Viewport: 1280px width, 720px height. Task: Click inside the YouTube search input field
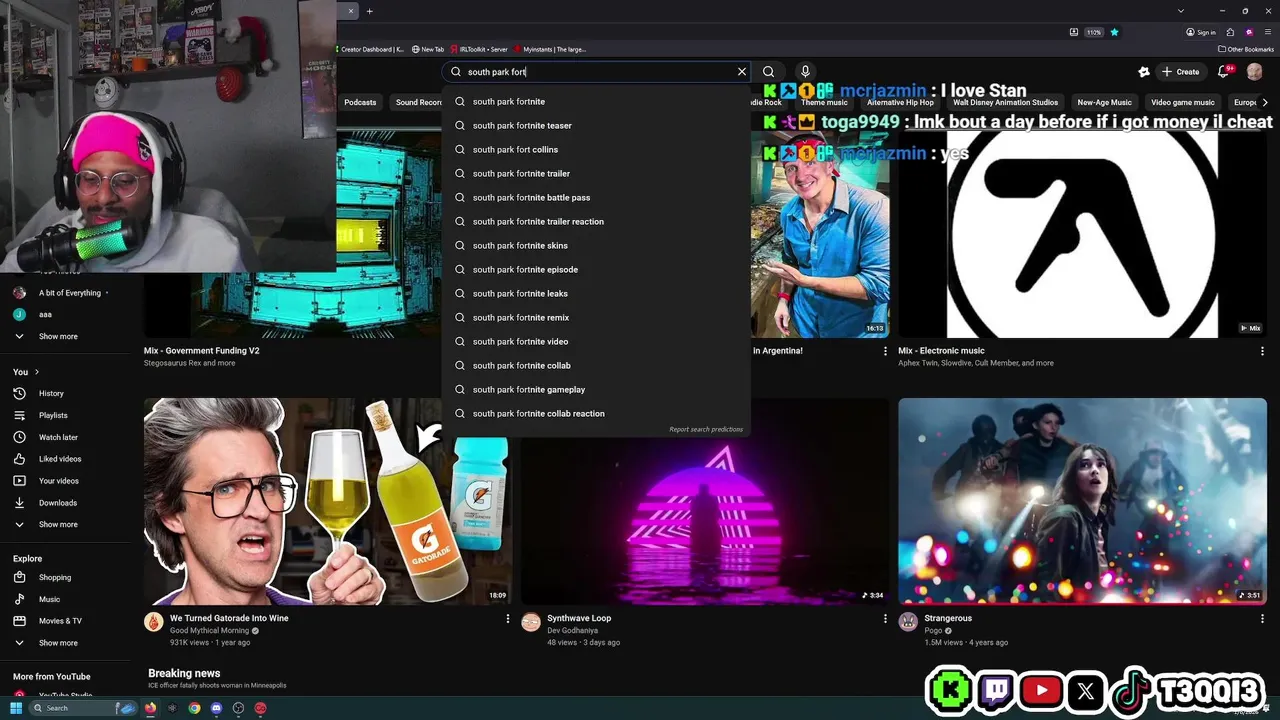click(598, 72)
